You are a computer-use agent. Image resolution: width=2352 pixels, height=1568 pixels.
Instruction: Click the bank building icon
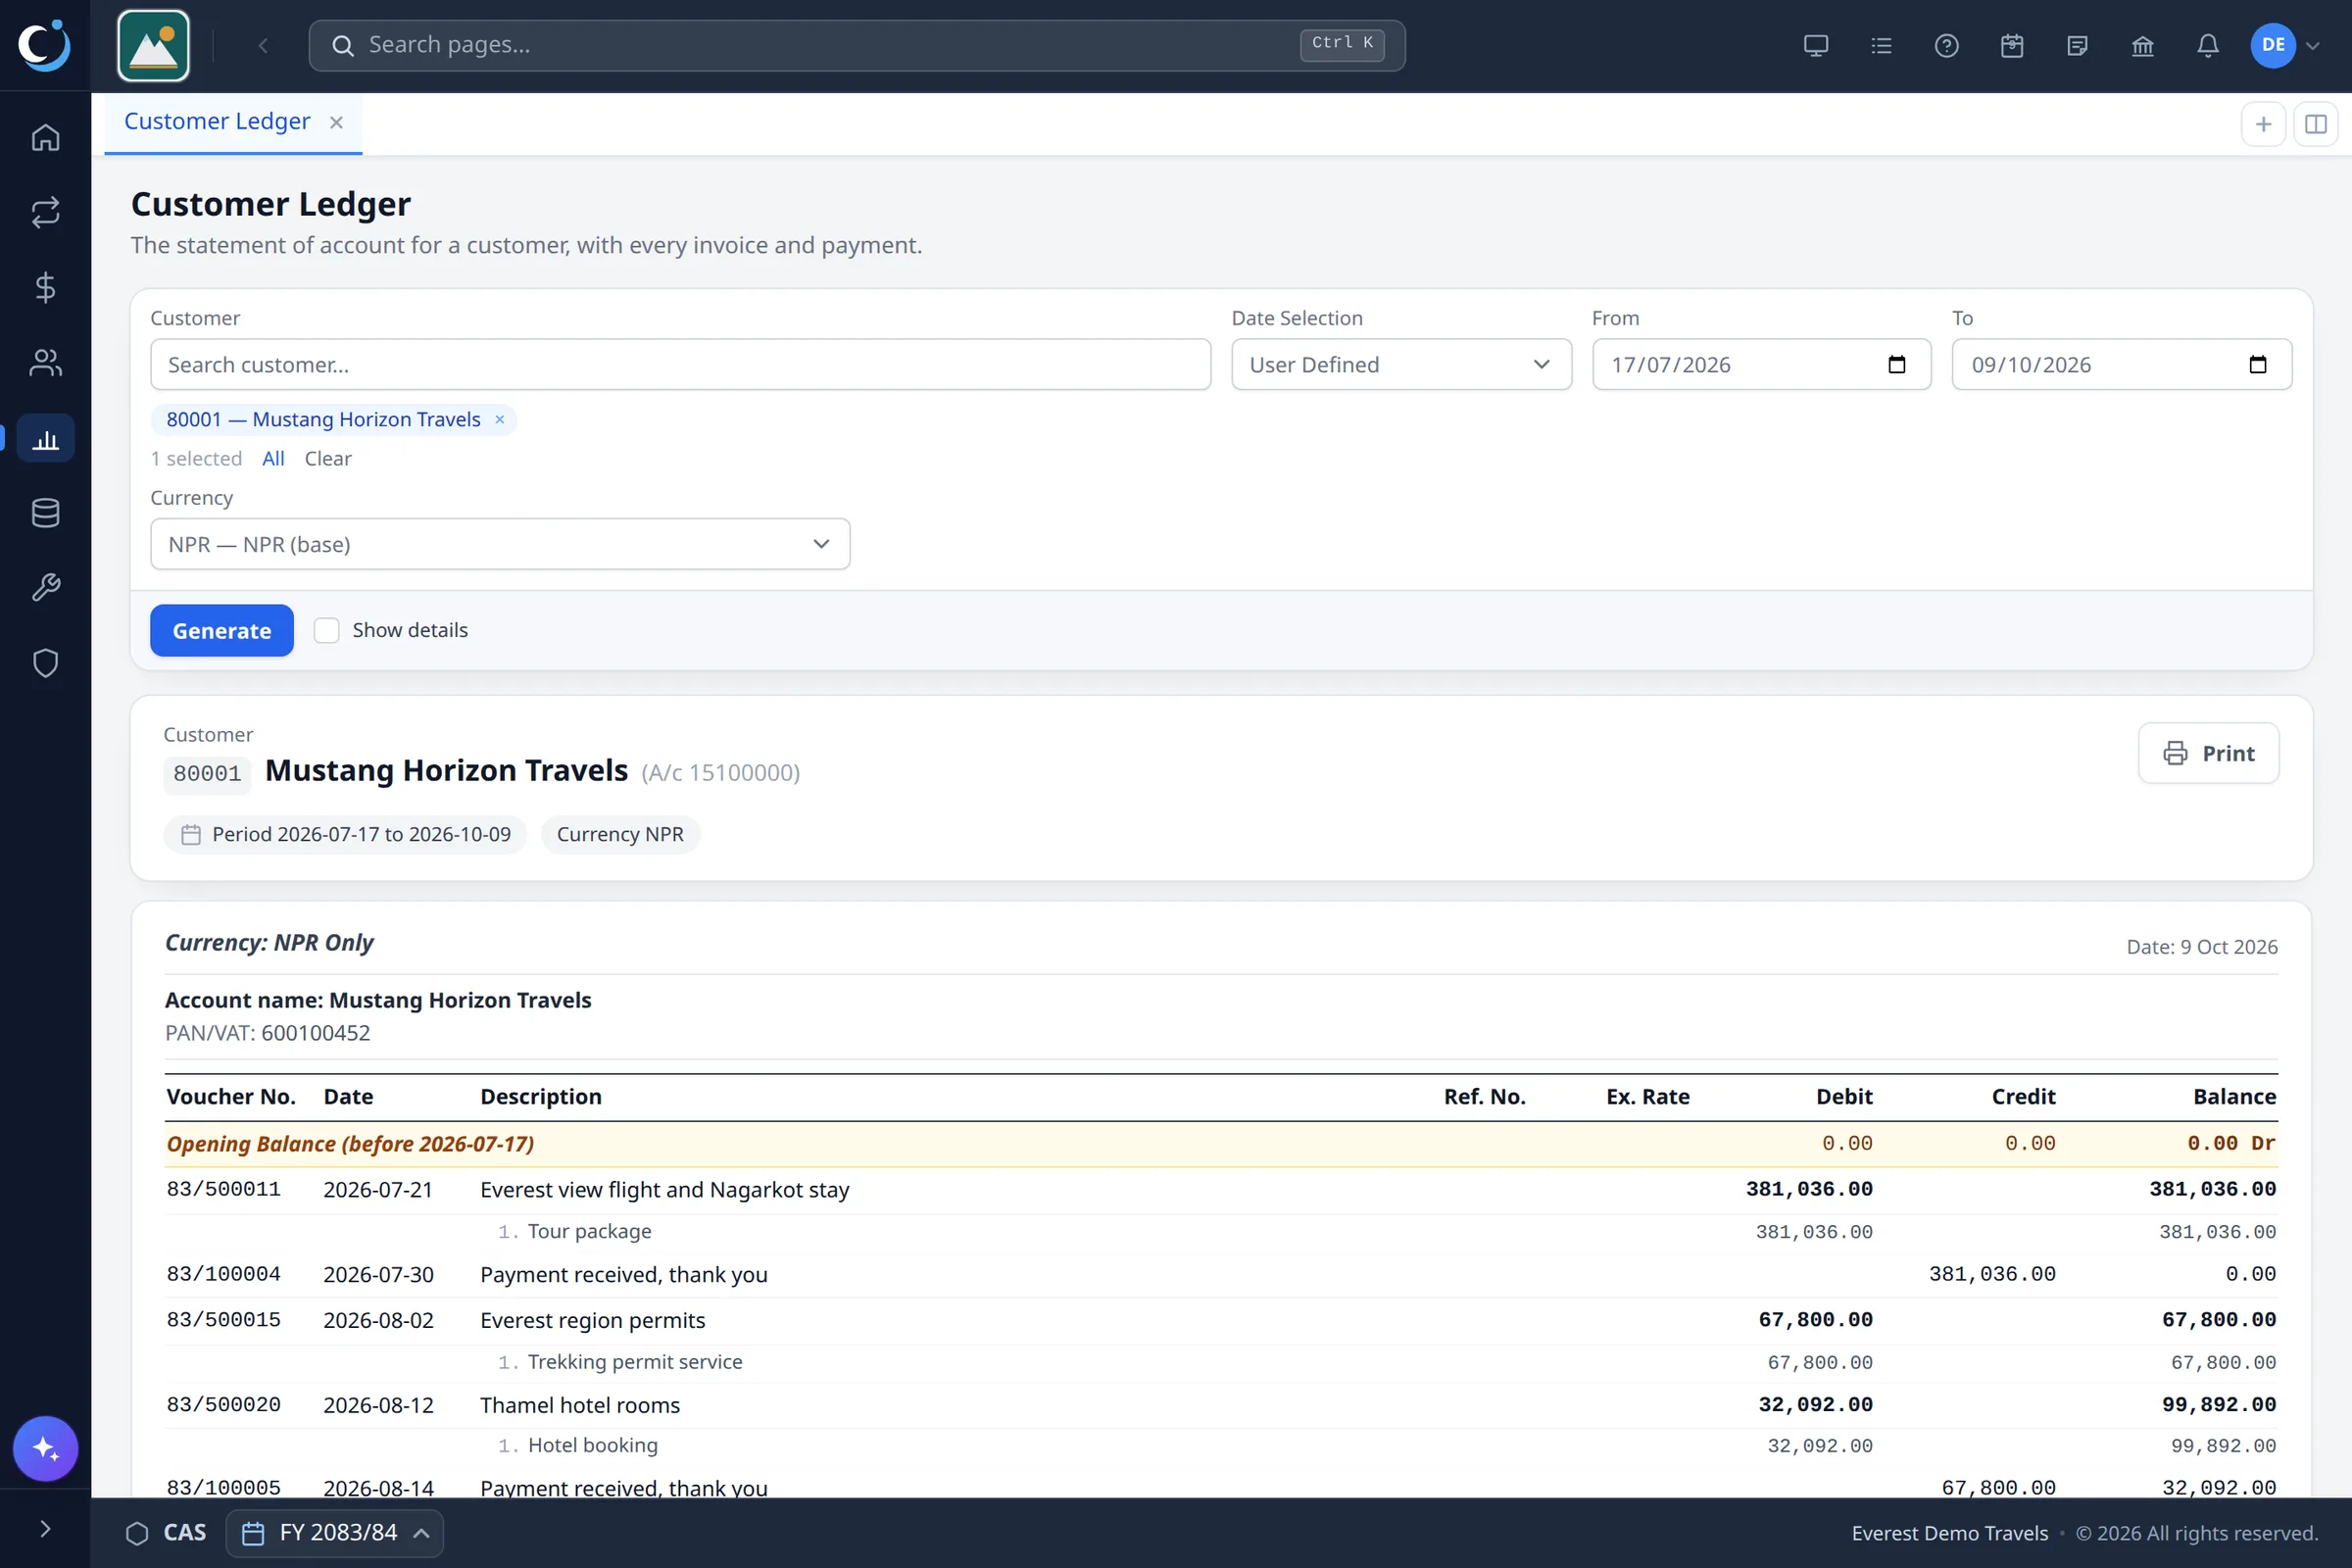2142,45
